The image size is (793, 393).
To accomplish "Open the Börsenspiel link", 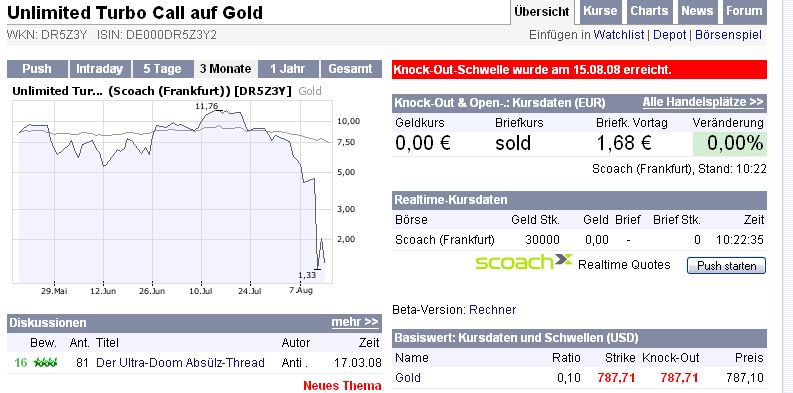I will coord(728,35).
